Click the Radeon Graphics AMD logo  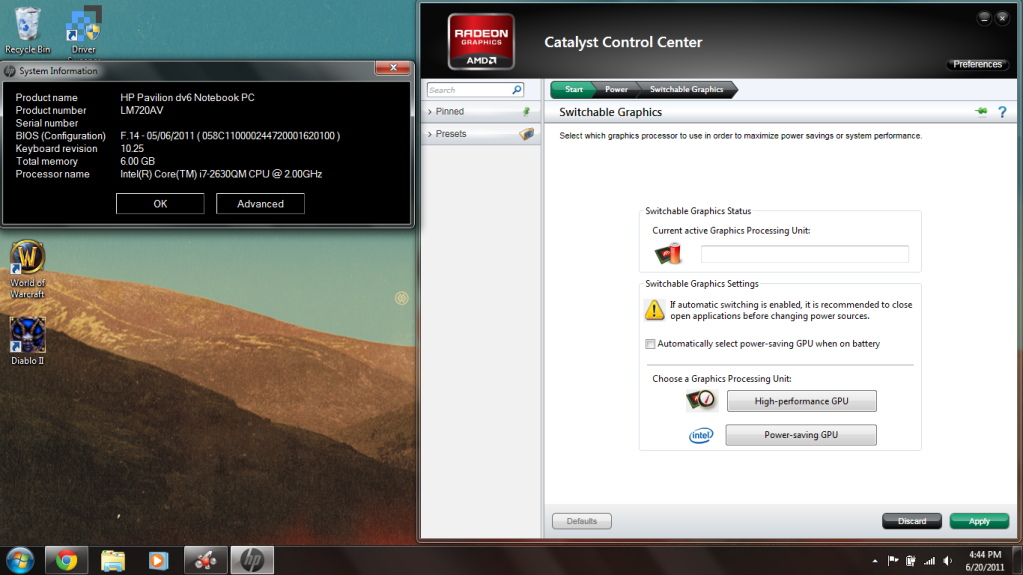(481, 41)
